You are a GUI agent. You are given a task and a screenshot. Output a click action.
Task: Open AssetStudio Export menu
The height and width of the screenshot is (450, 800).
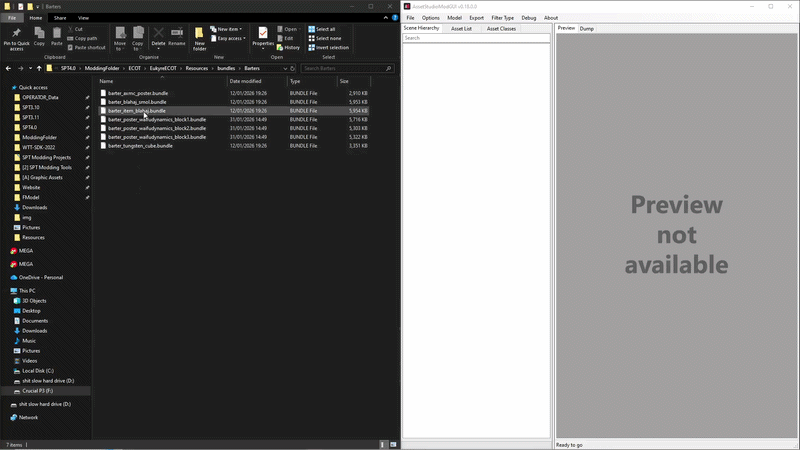pyautogui.click(x=477, y=18)
